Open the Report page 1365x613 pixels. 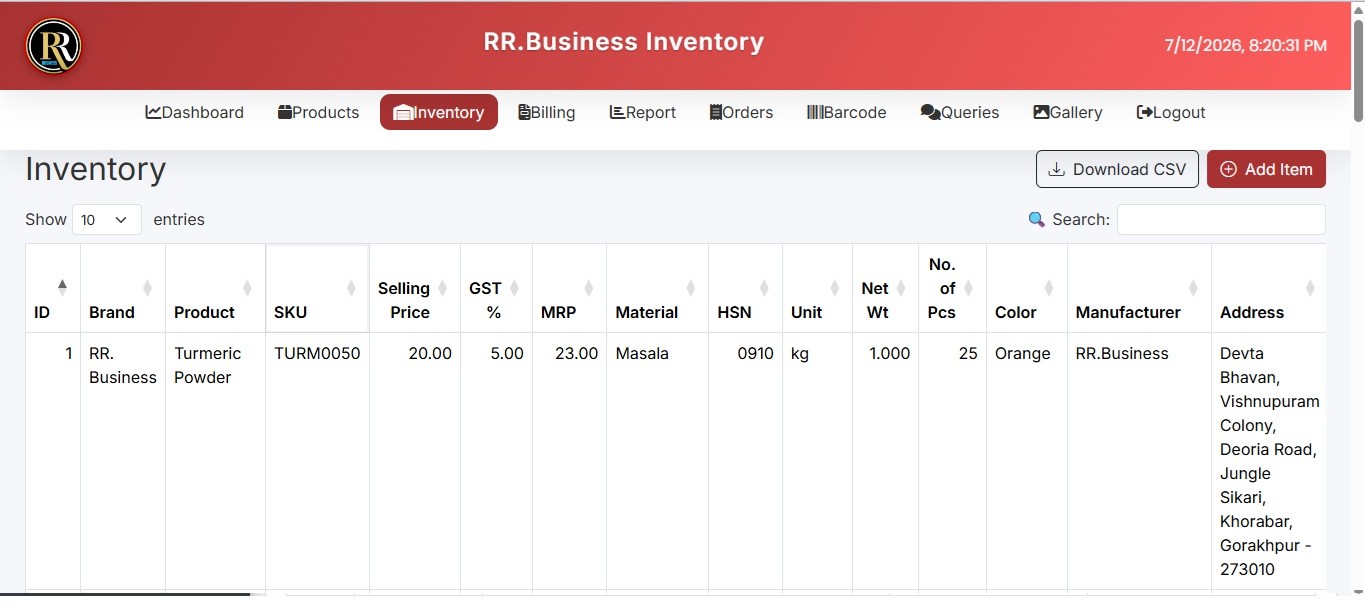click(x=643, y=112)
